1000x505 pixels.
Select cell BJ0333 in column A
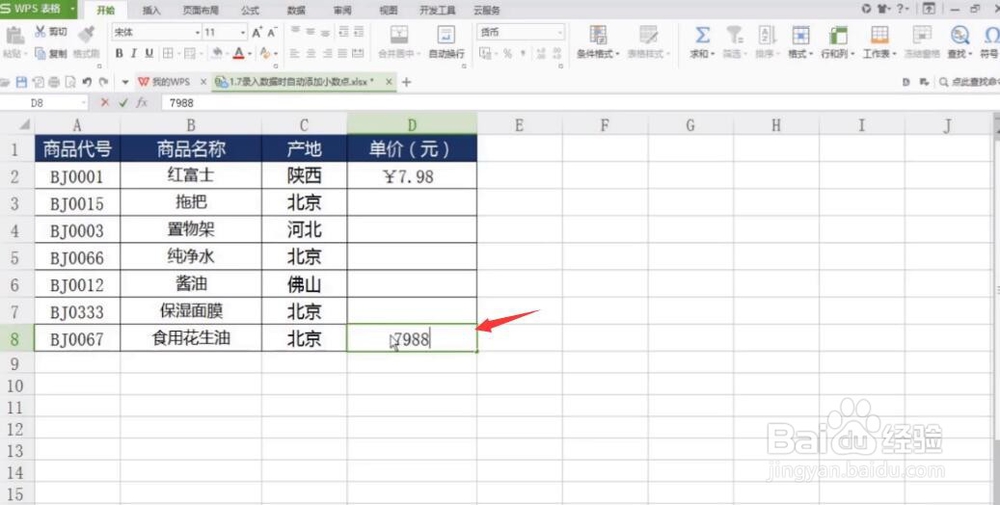tap(77, 311)
